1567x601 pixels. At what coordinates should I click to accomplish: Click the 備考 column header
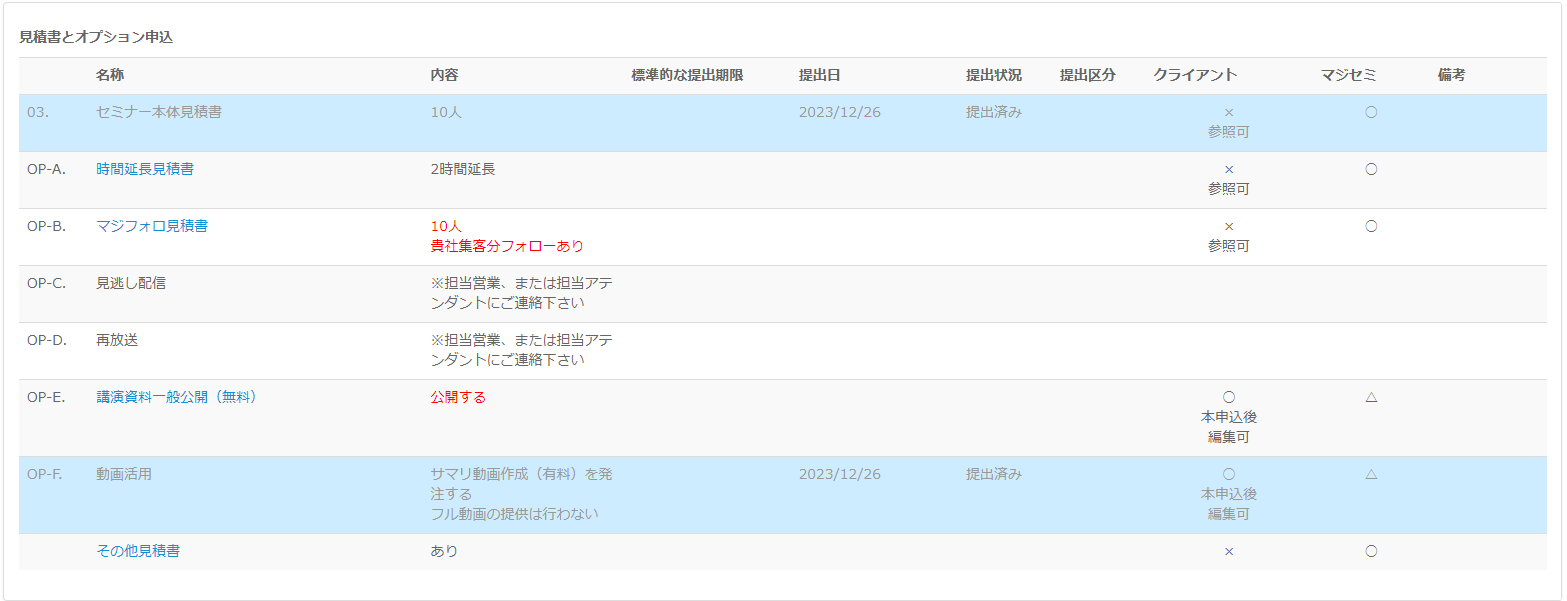[1451, 75]
